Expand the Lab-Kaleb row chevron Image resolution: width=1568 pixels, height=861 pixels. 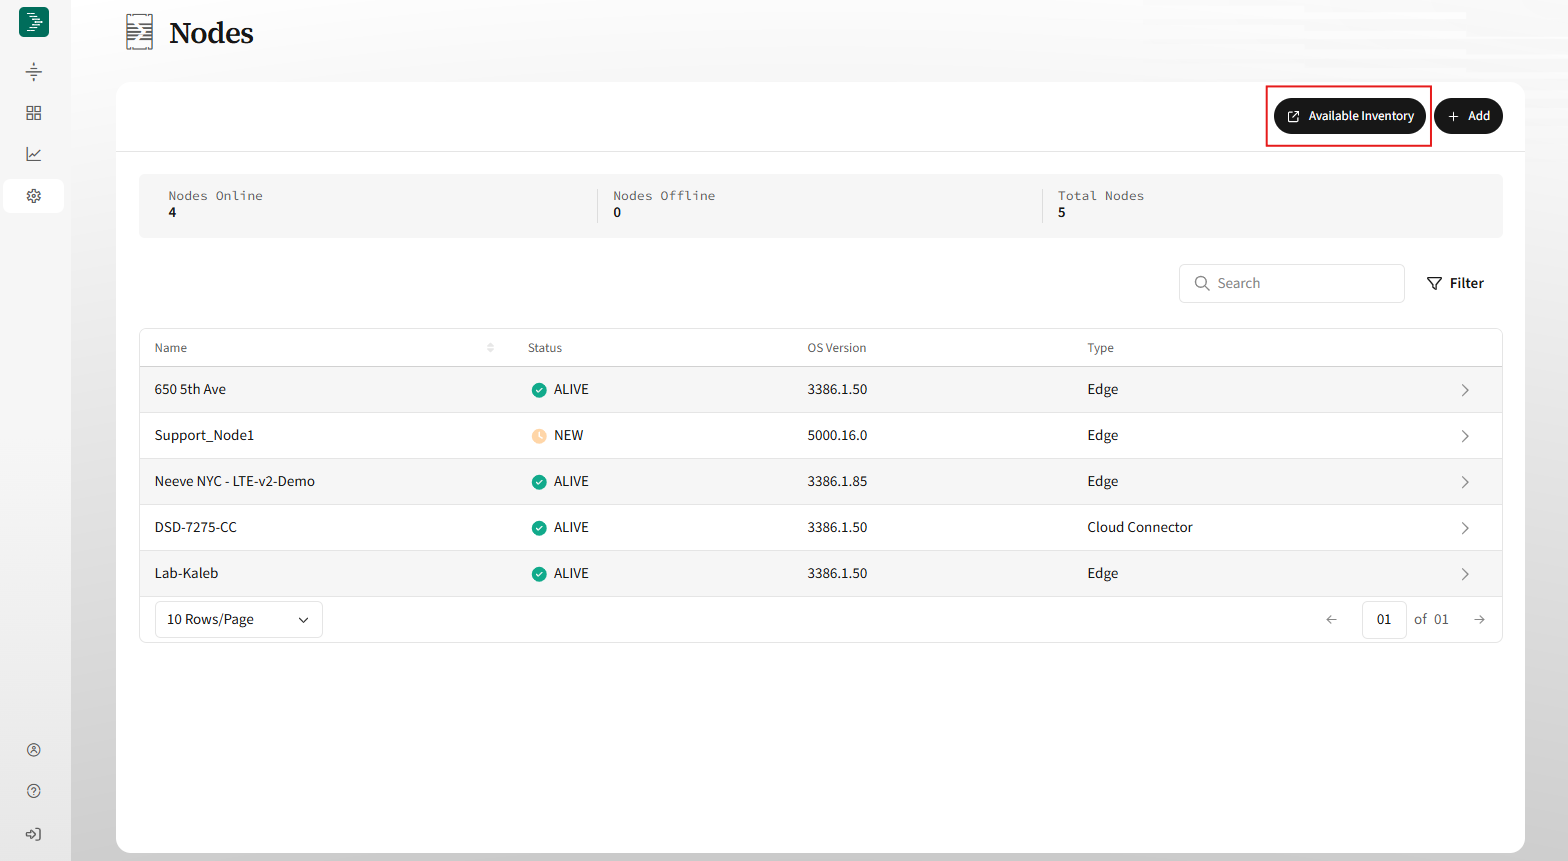[1465, 574]
